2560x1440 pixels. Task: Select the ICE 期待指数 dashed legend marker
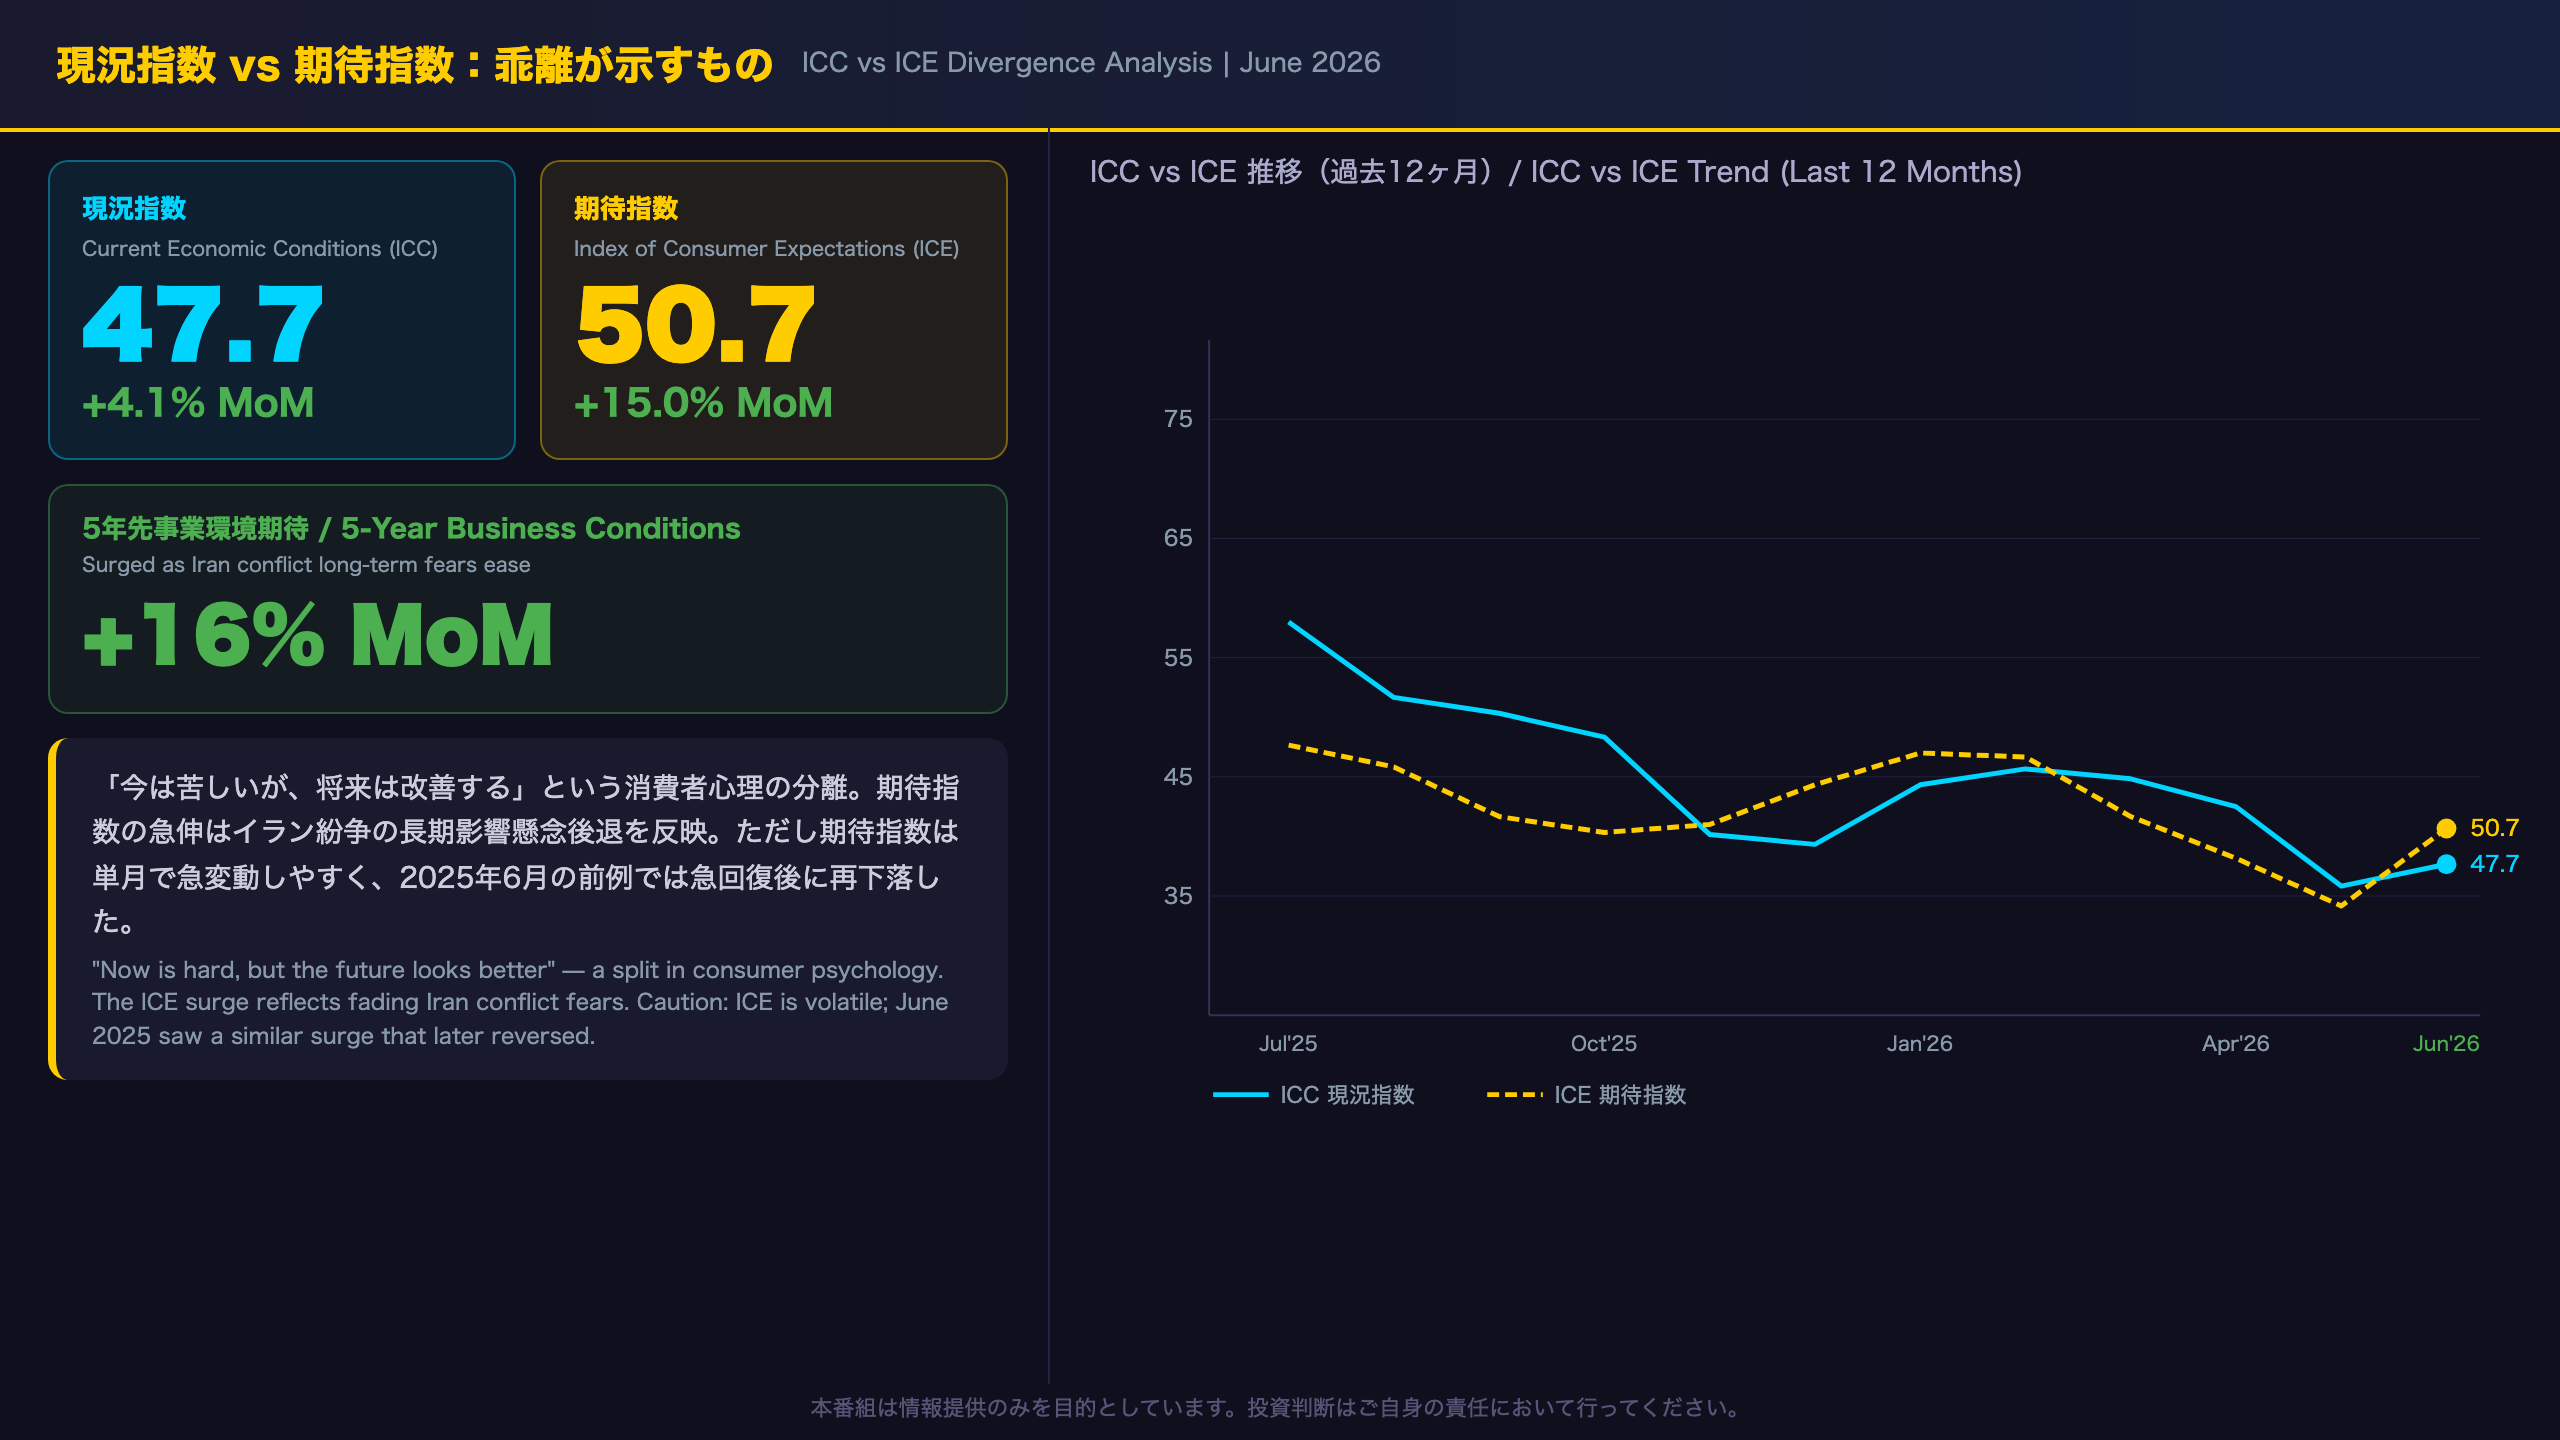1514,1095
